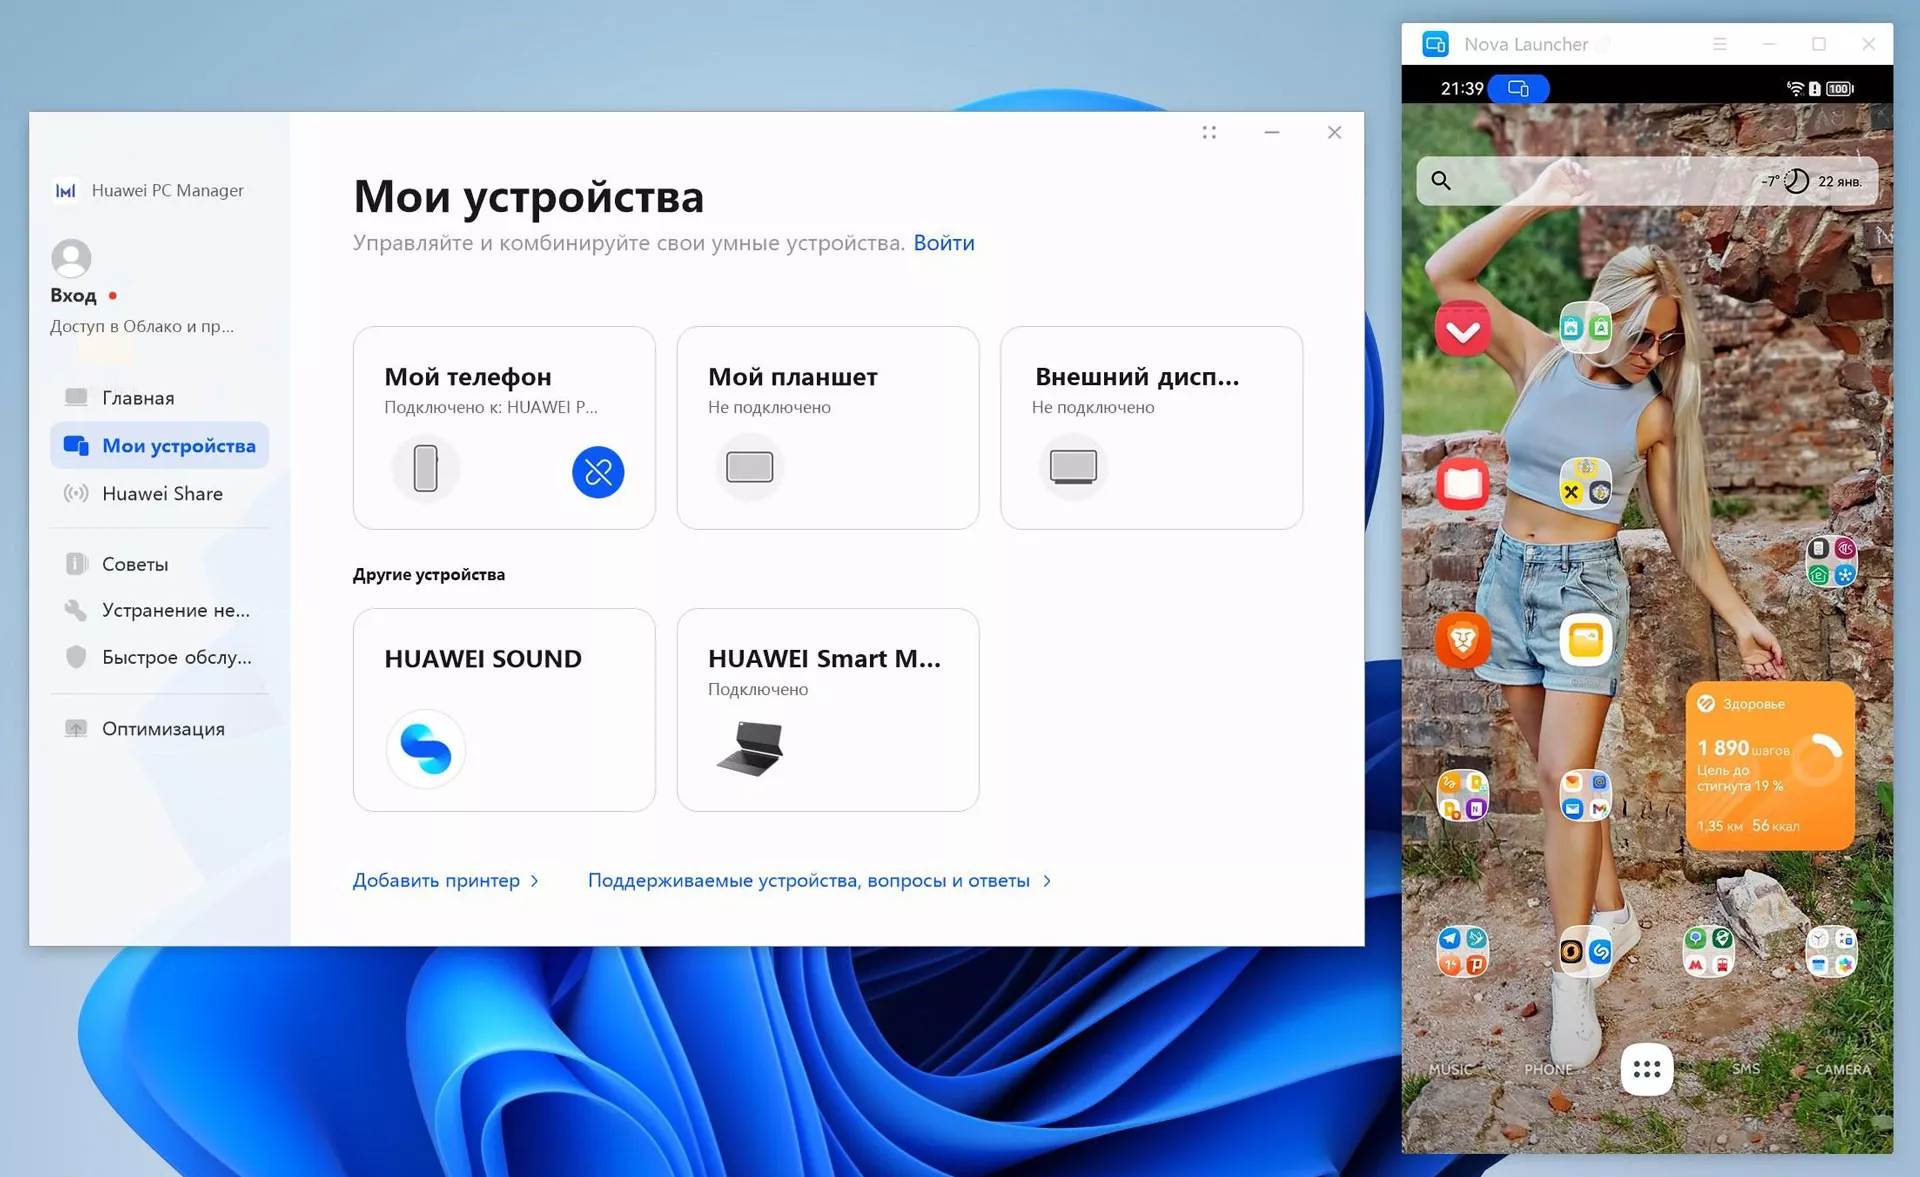Open Быстрое обслу... in sidebar
The width and height of the screenshot is (1920, 1177).
tap(159, 657)
